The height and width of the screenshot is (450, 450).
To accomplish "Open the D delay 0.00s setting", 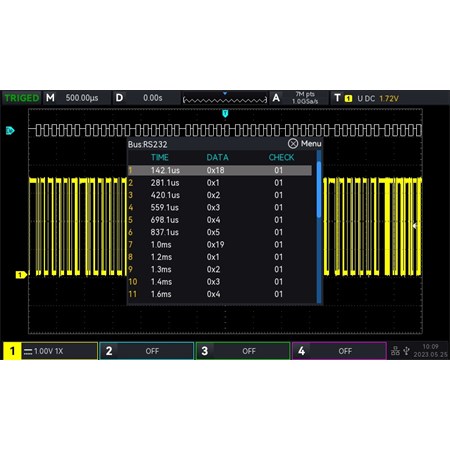I will click(146, 98).
